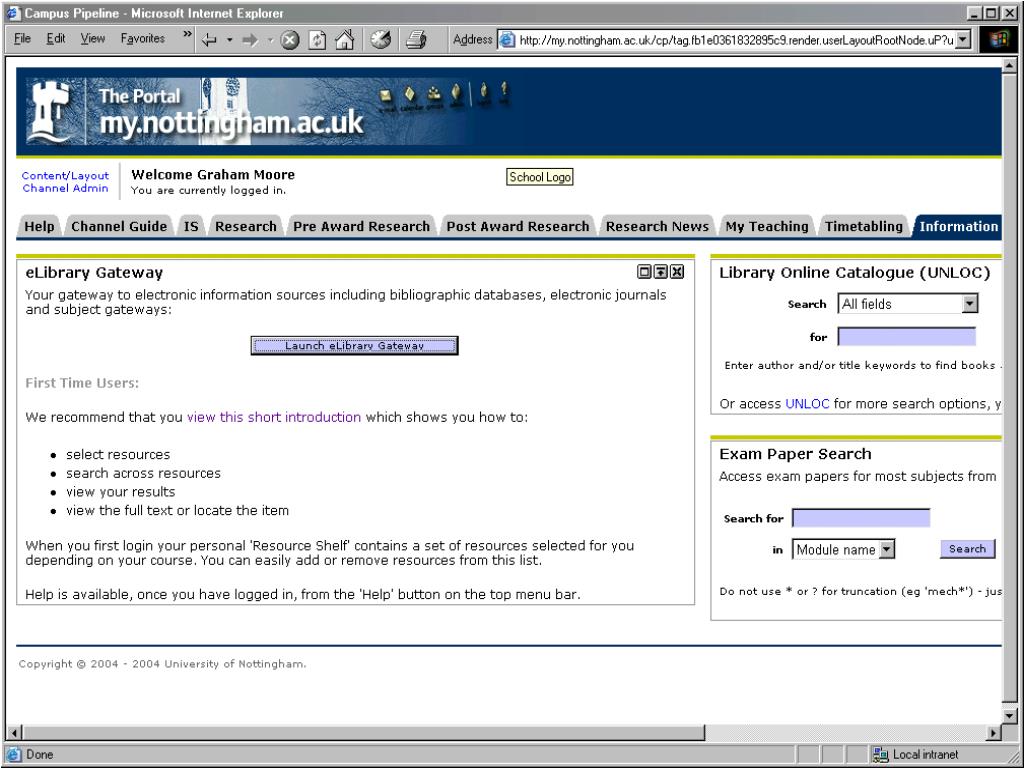The height and width of the screenshot is (768, 1024).
Task: Click the School Logo placeholder
Action: tap(540, 177)
